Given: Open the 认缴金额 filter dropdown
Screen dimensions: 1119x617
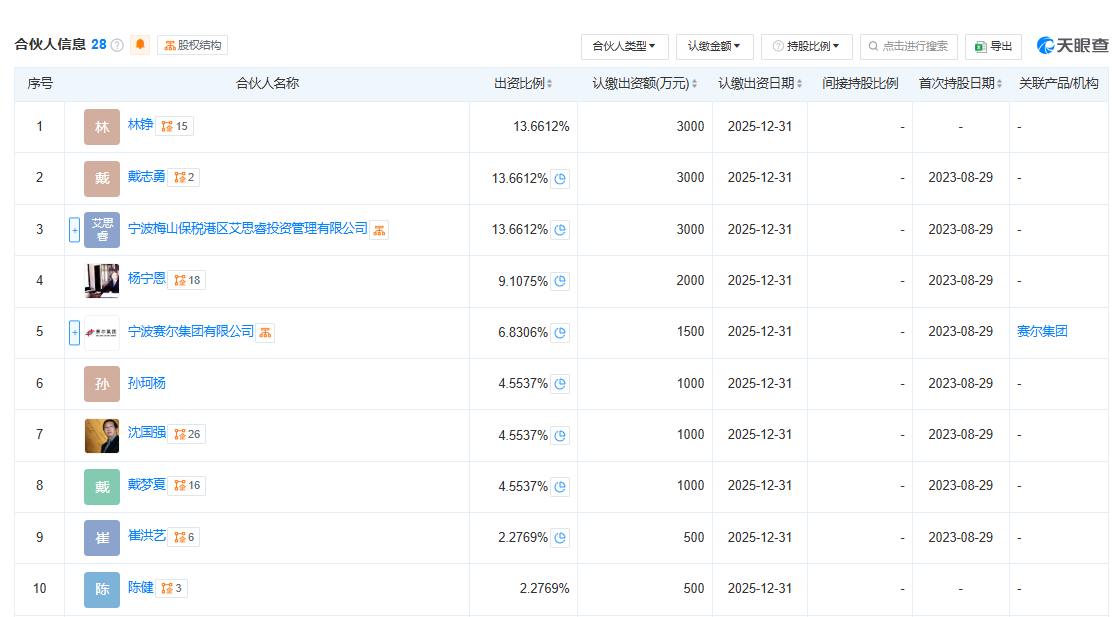Looking at the screenshot, I should pyautogui.click(x=714, y=46).
